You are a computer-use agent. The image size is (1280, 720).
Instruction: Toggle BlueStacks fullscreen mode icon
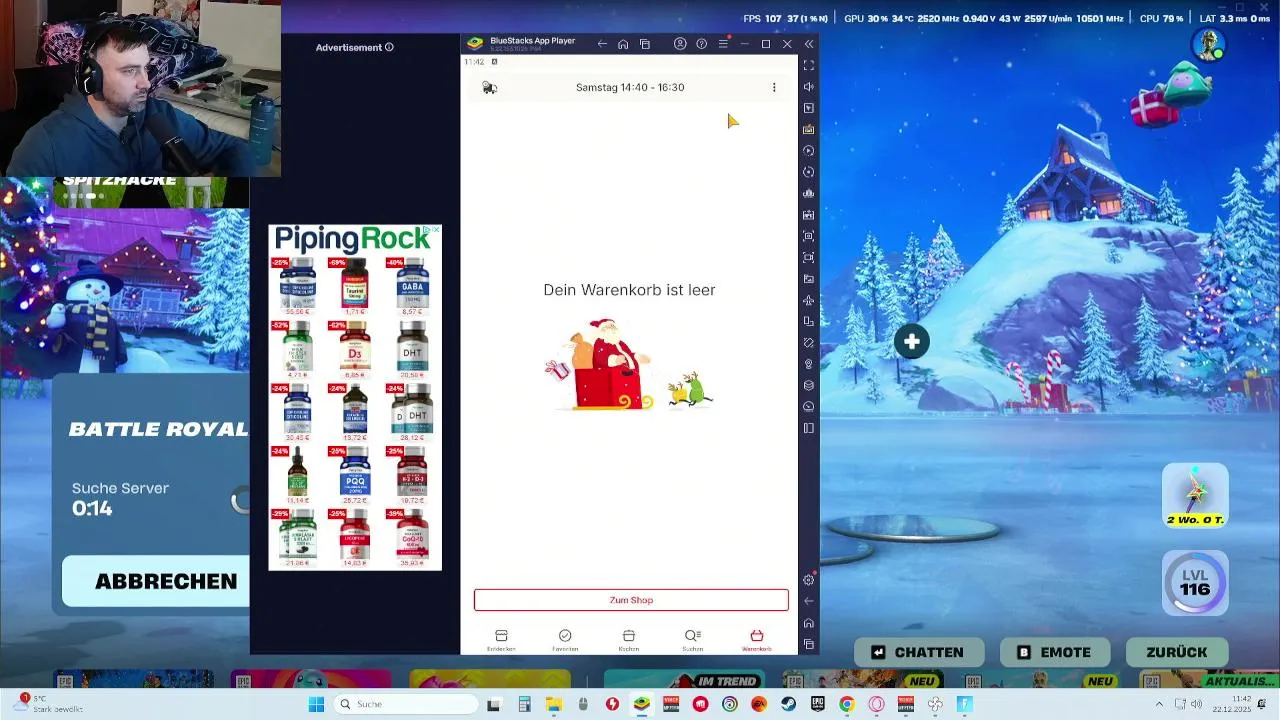809,65
